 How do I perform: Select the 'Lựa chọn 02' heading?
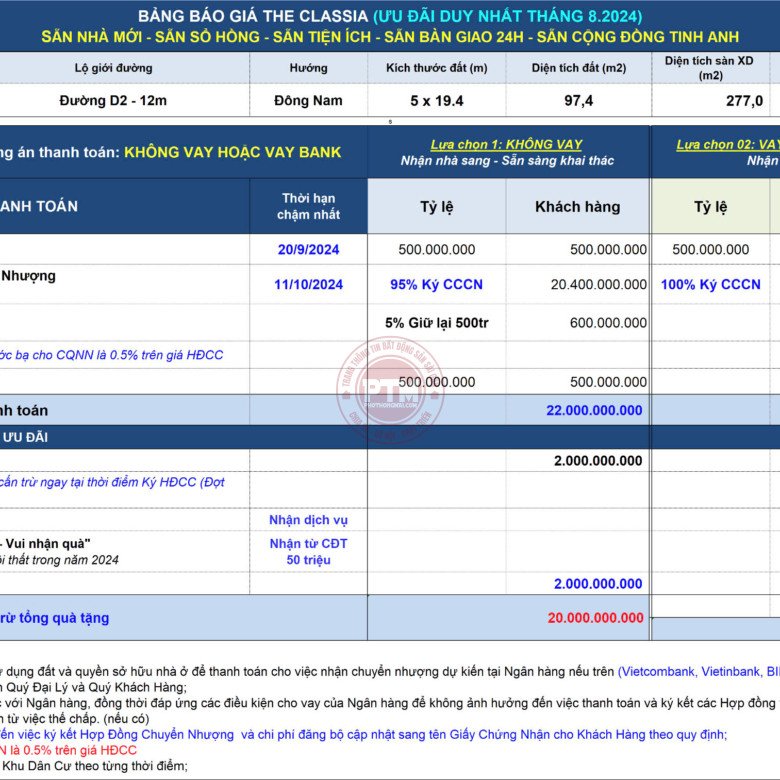pyautogui.click(x=728, y=144)
